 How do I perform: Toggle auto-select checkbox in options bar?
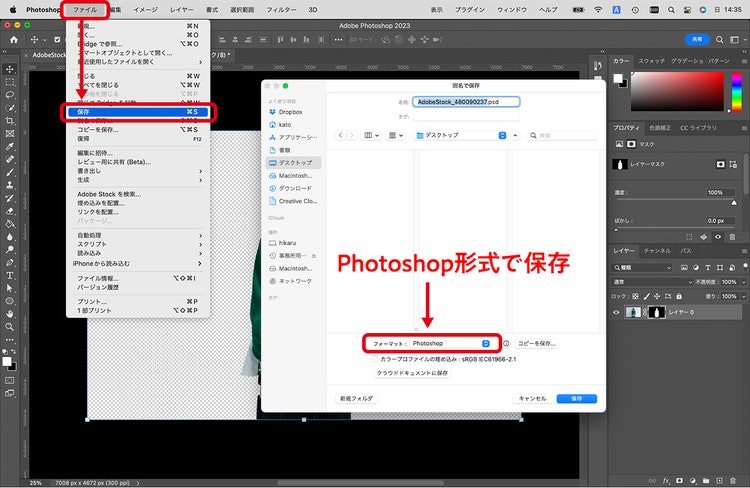point(57,40)
